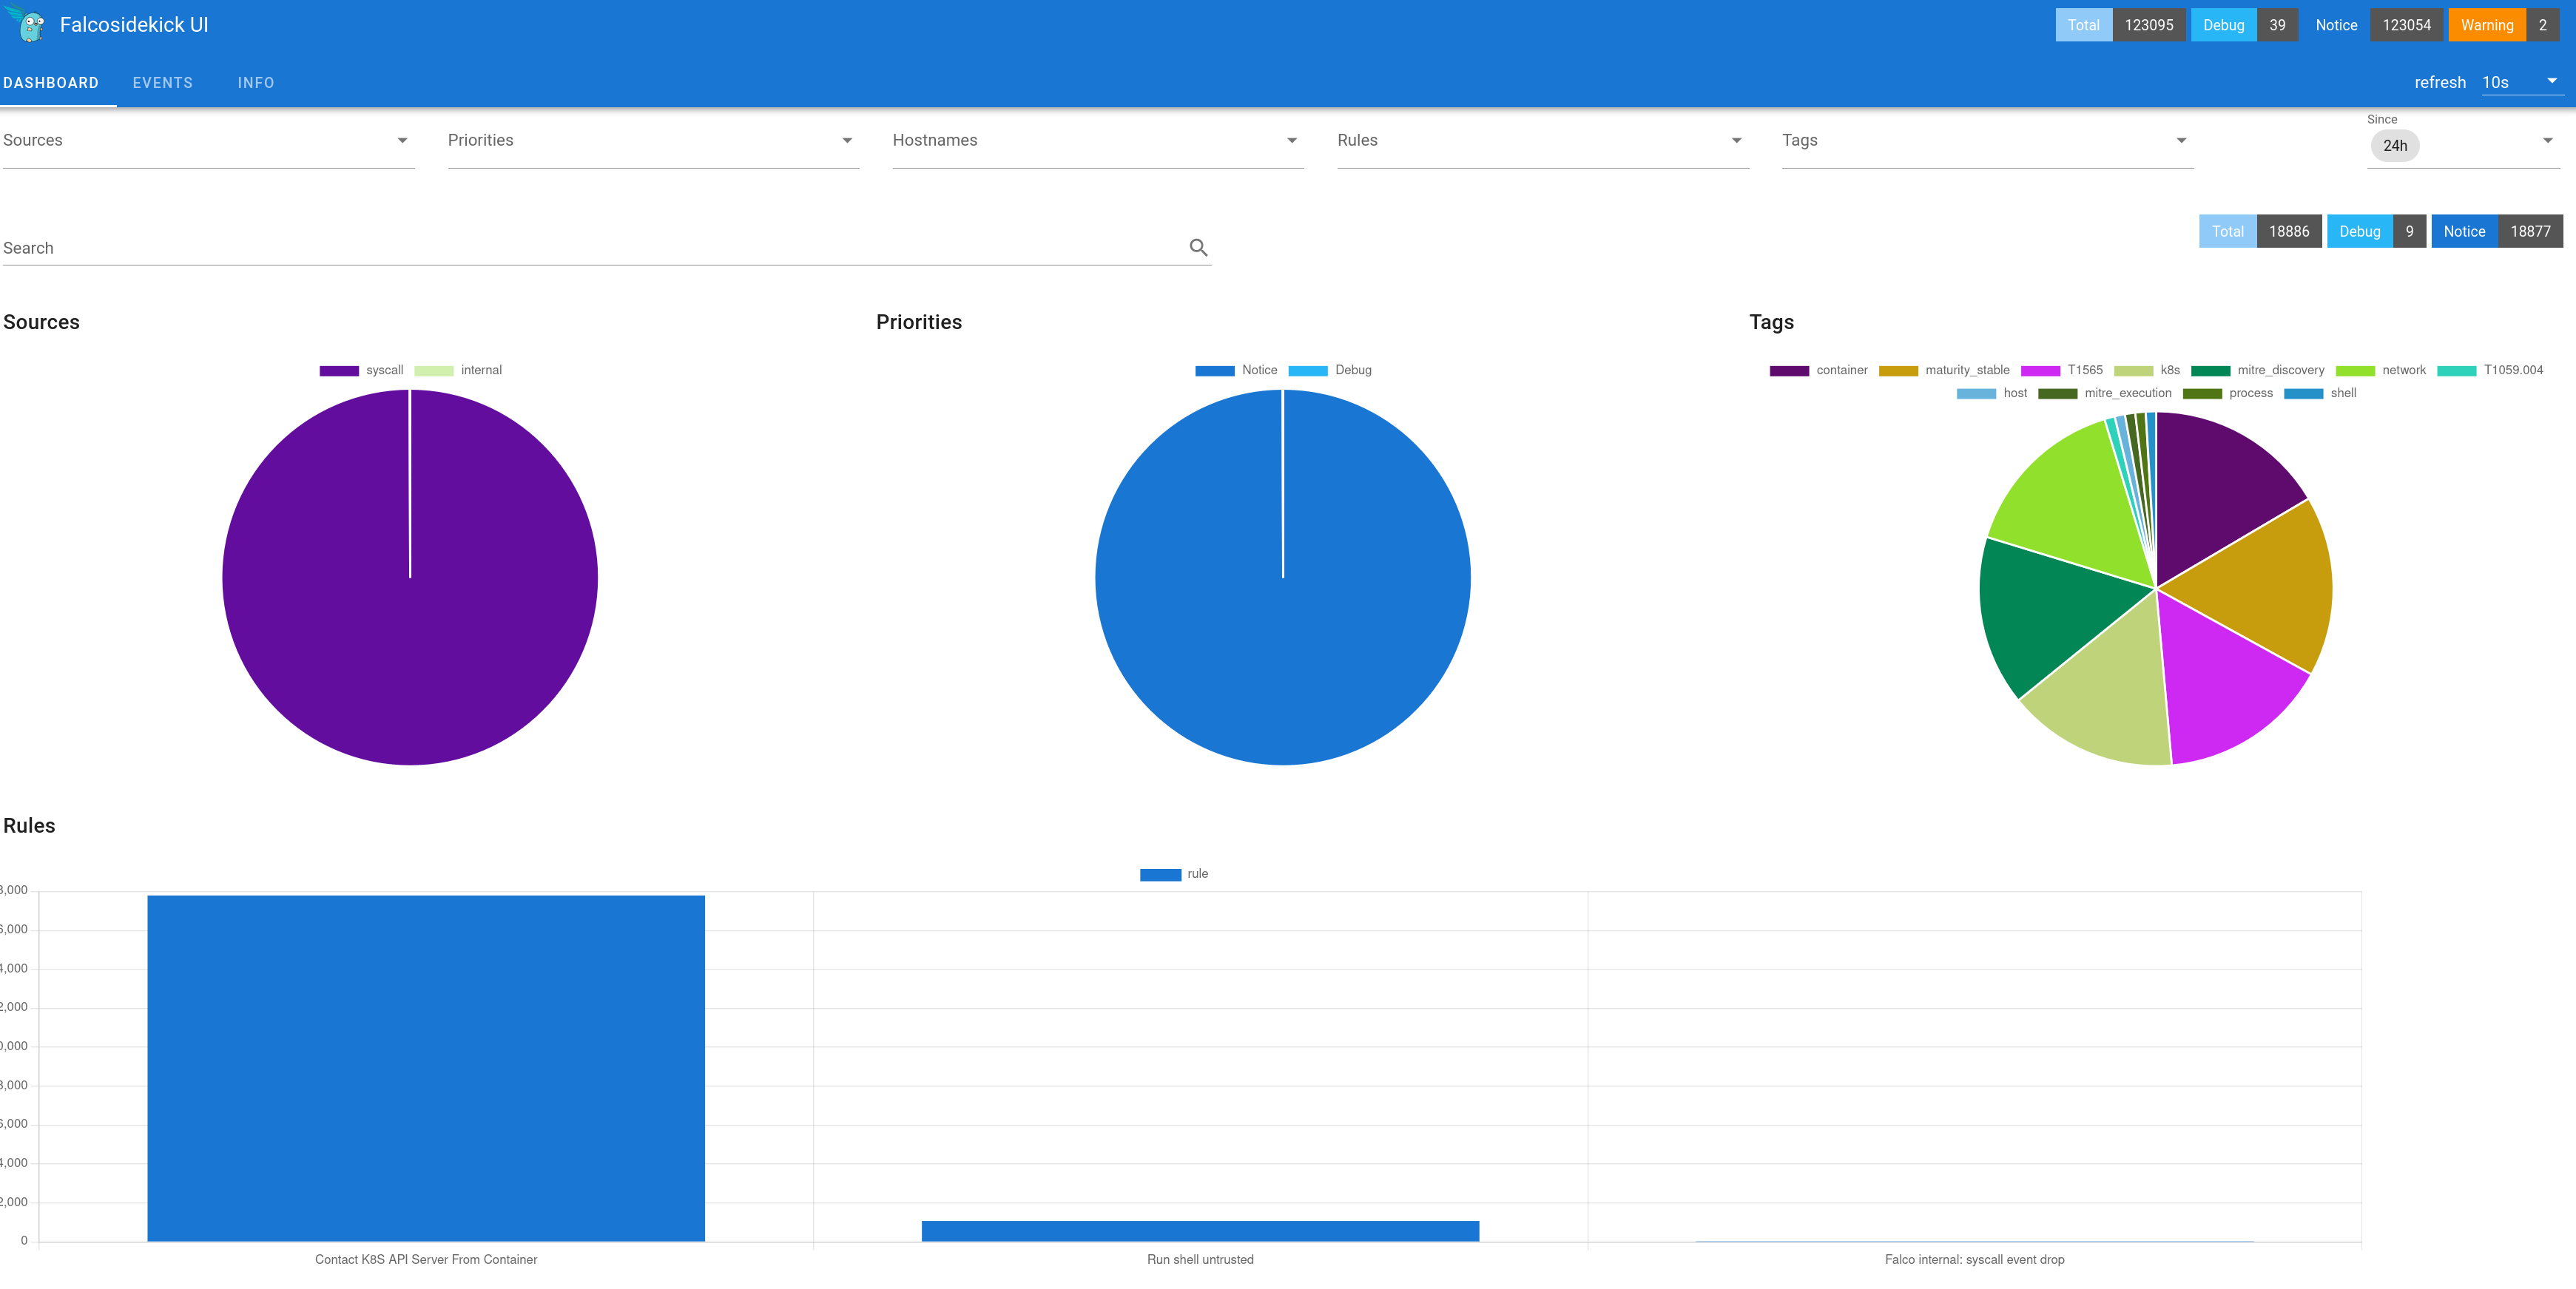Toggle the internal slice via Sources legend
This screenshot has height=1289, width=2576.
435,370
